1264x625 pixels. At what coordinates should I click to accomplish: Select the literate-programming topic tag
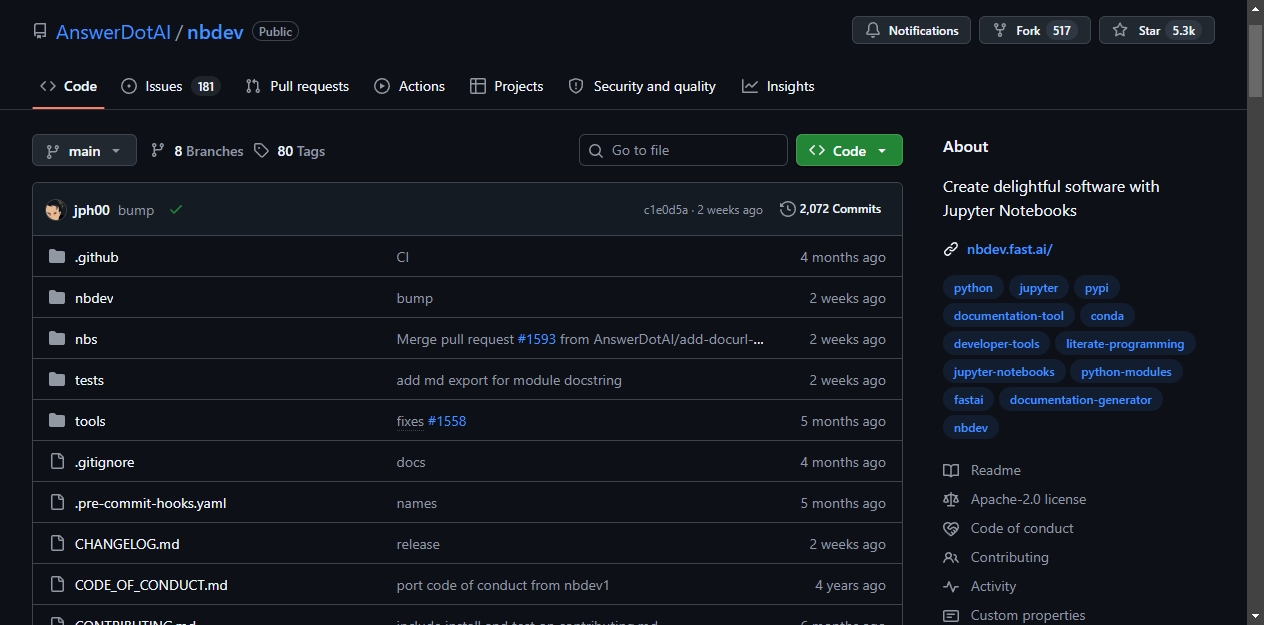pyautogui.click(x=1125, y=344)
